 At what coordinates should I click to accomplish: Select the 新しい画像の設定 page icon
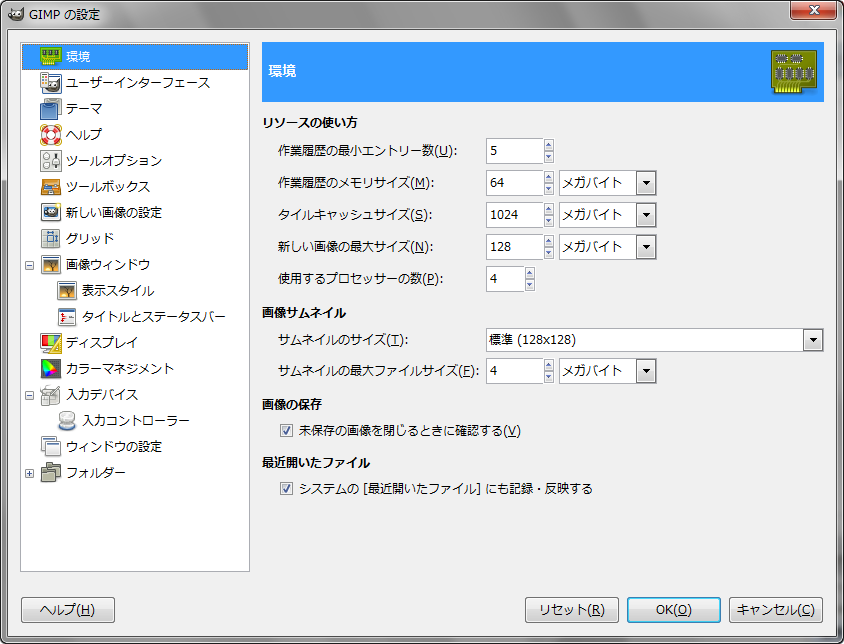52,213
